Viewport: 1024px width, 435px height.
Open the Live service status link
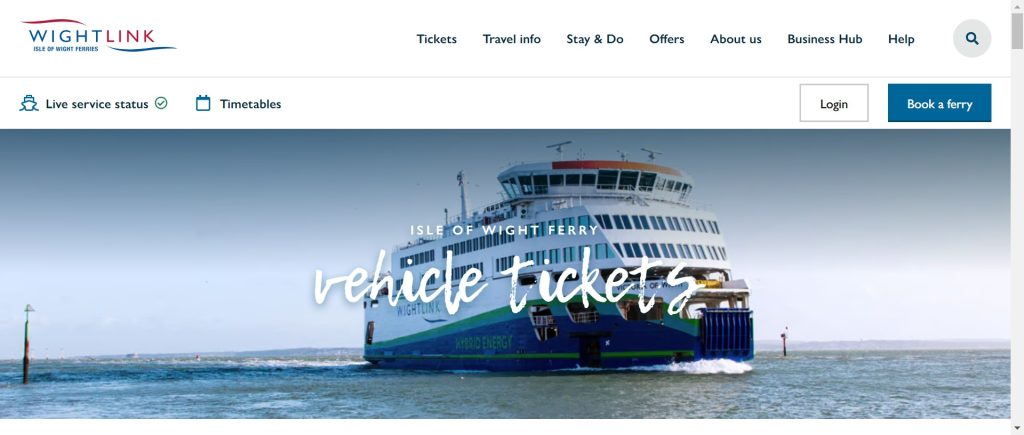click(97, 104)
